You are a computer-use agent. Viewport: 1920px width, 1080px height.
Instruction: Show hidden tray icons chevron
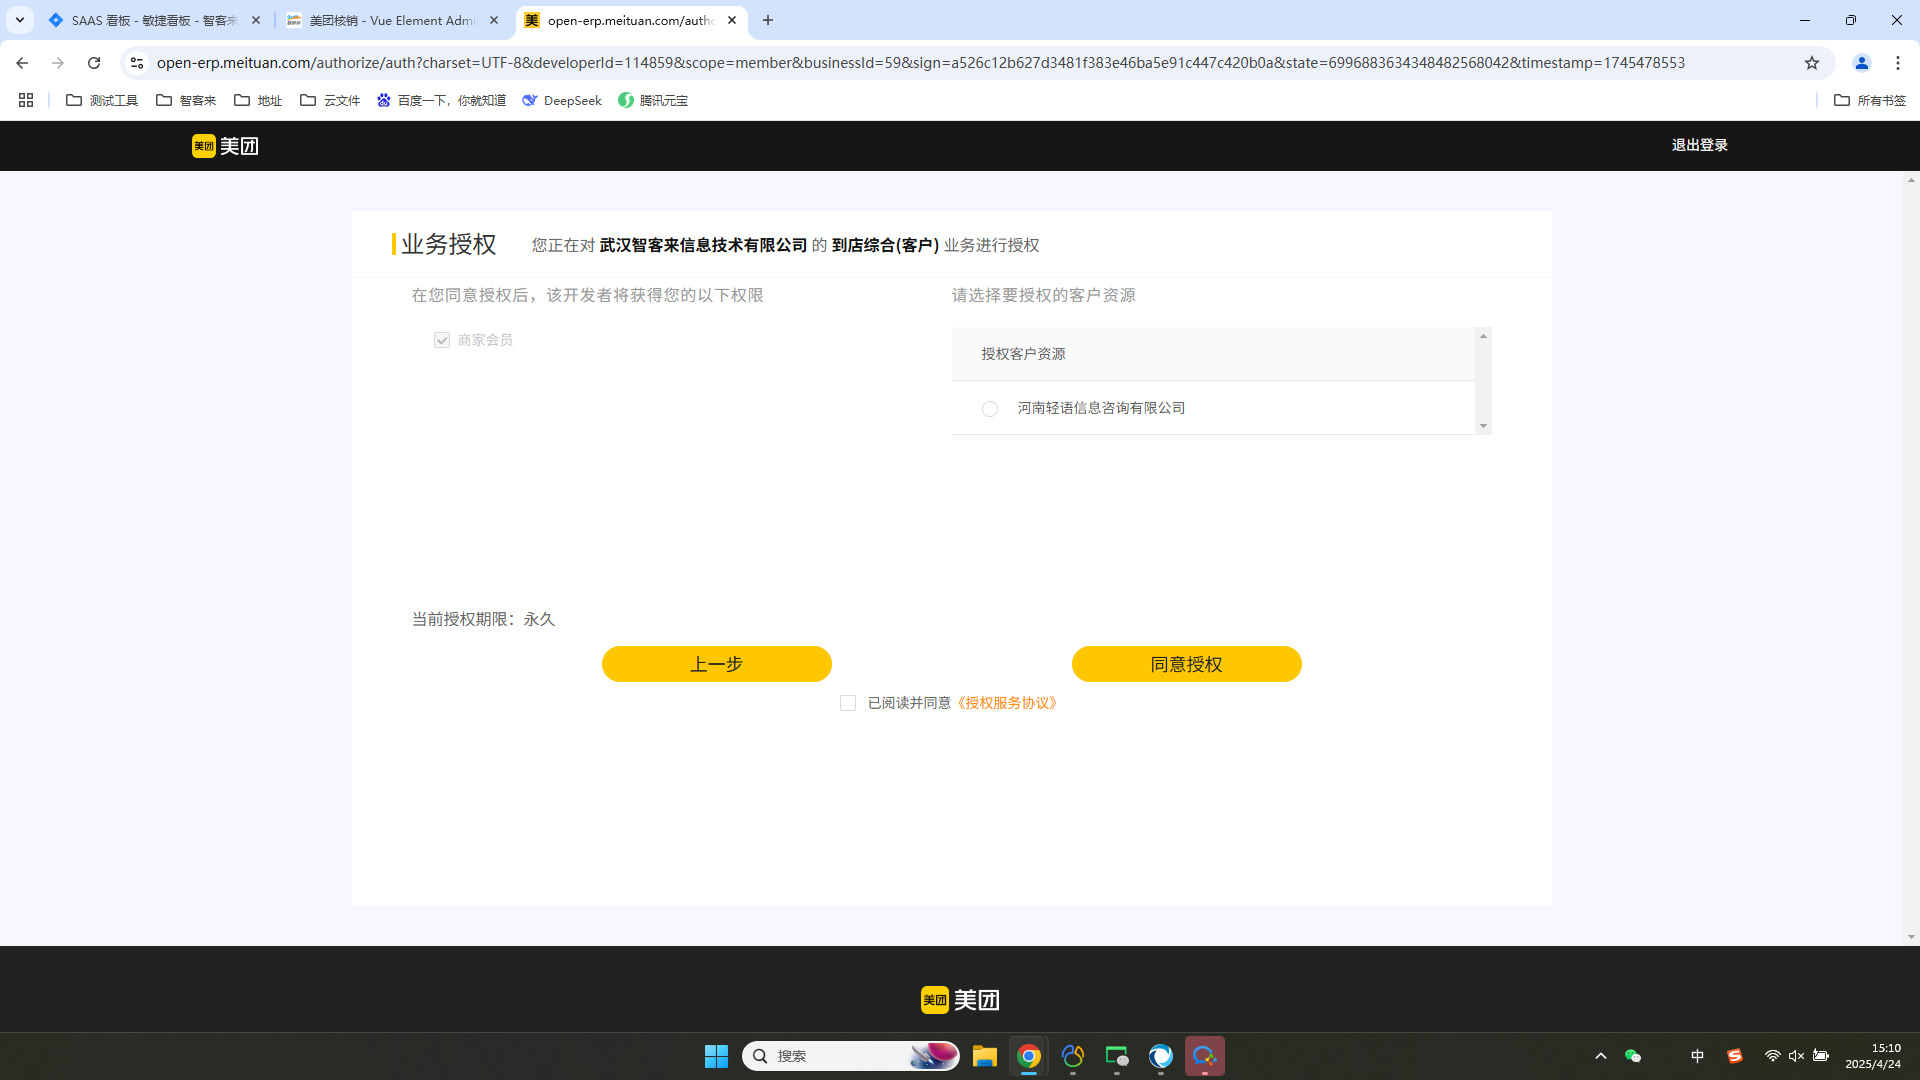click(x=1601, y=1056)
